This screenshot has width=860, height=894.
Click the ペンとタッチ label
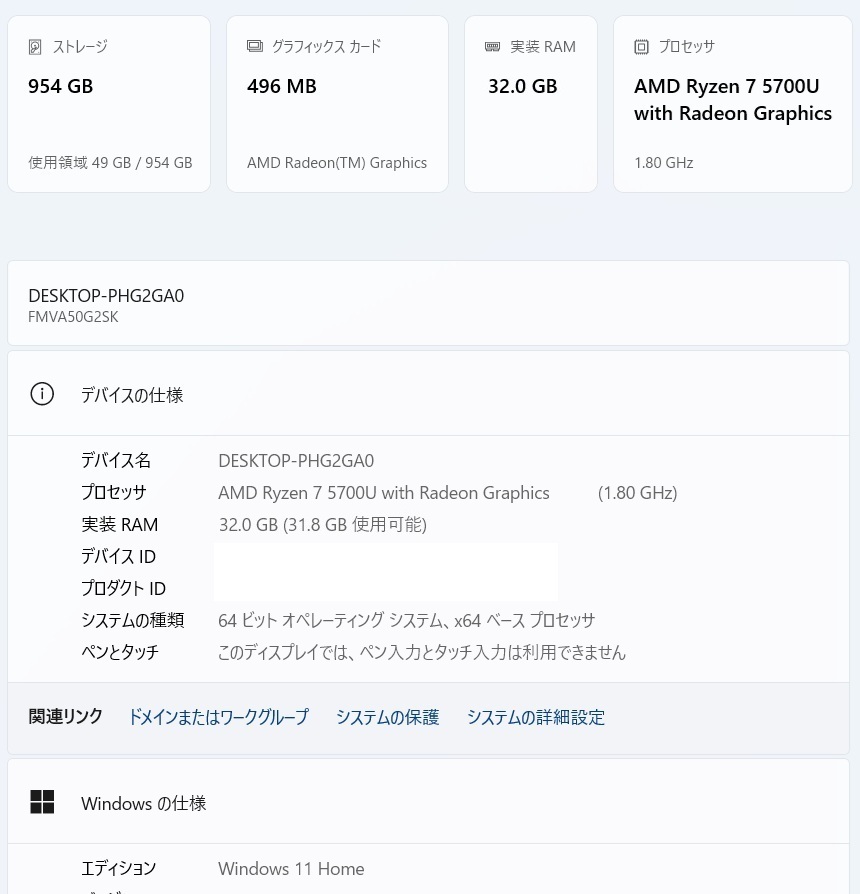[x=120, y=652]
